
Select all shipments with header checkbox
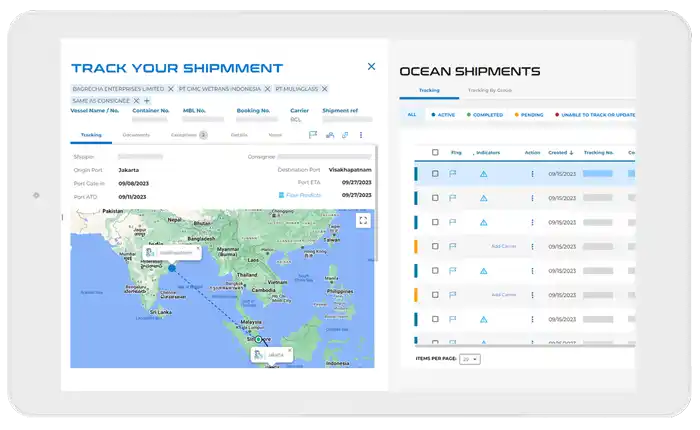(435, 153)
